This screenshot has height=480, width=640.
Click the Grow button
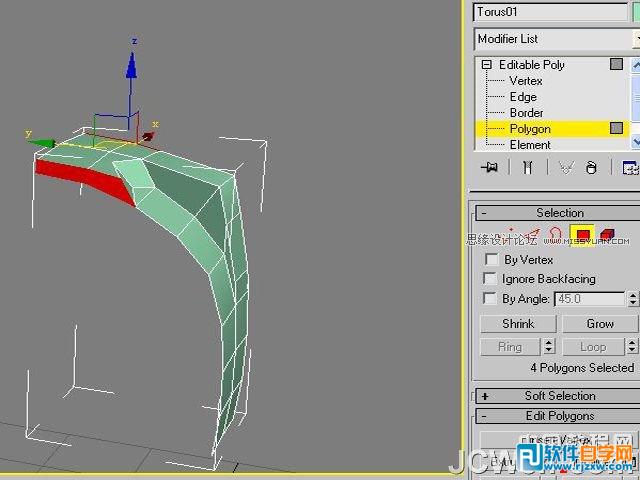[x=600, y=324]
